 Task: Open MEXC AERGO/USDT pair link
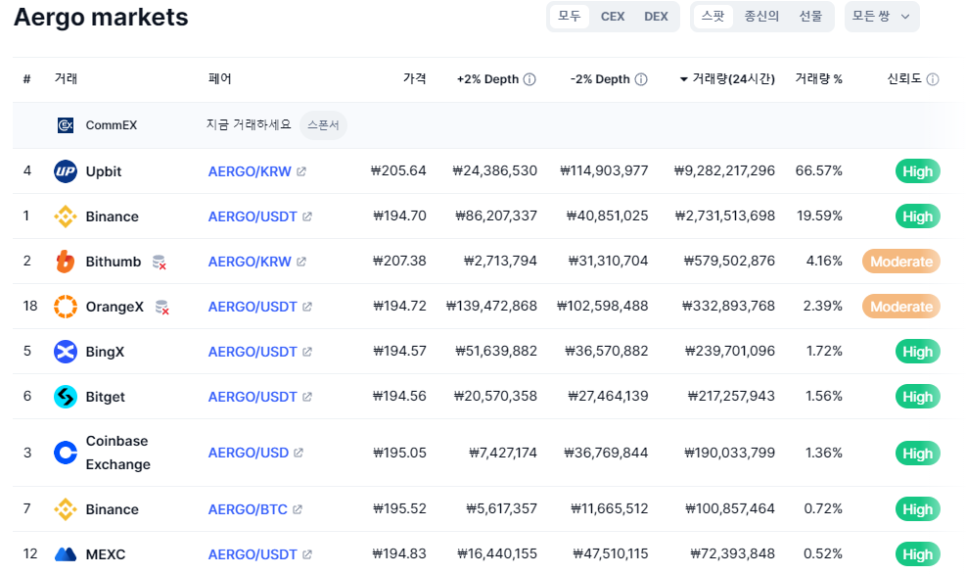(253, 554)
